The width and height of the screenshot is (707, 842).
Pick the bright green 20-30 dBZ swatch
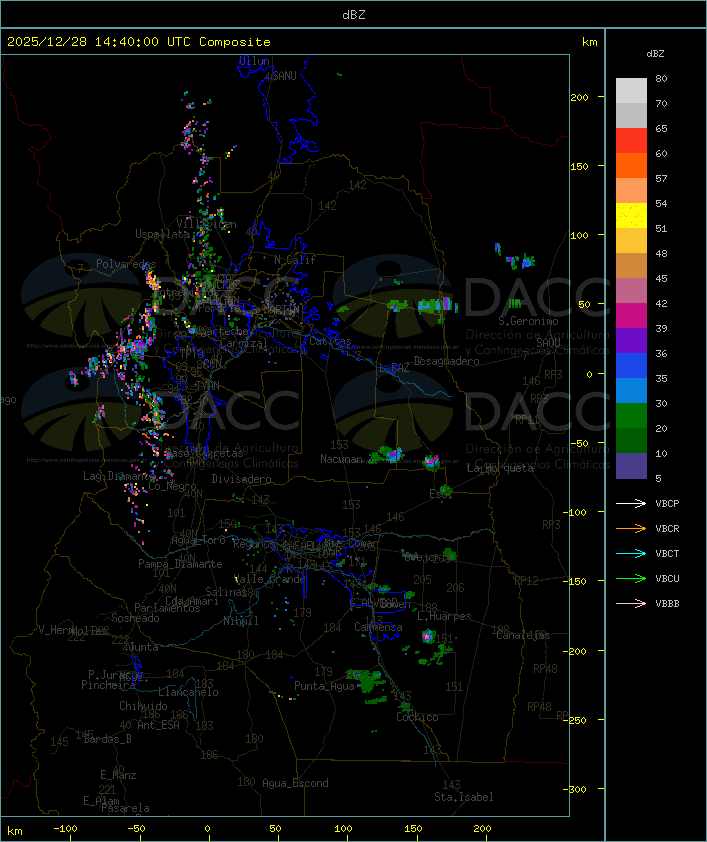coord(631,416)
